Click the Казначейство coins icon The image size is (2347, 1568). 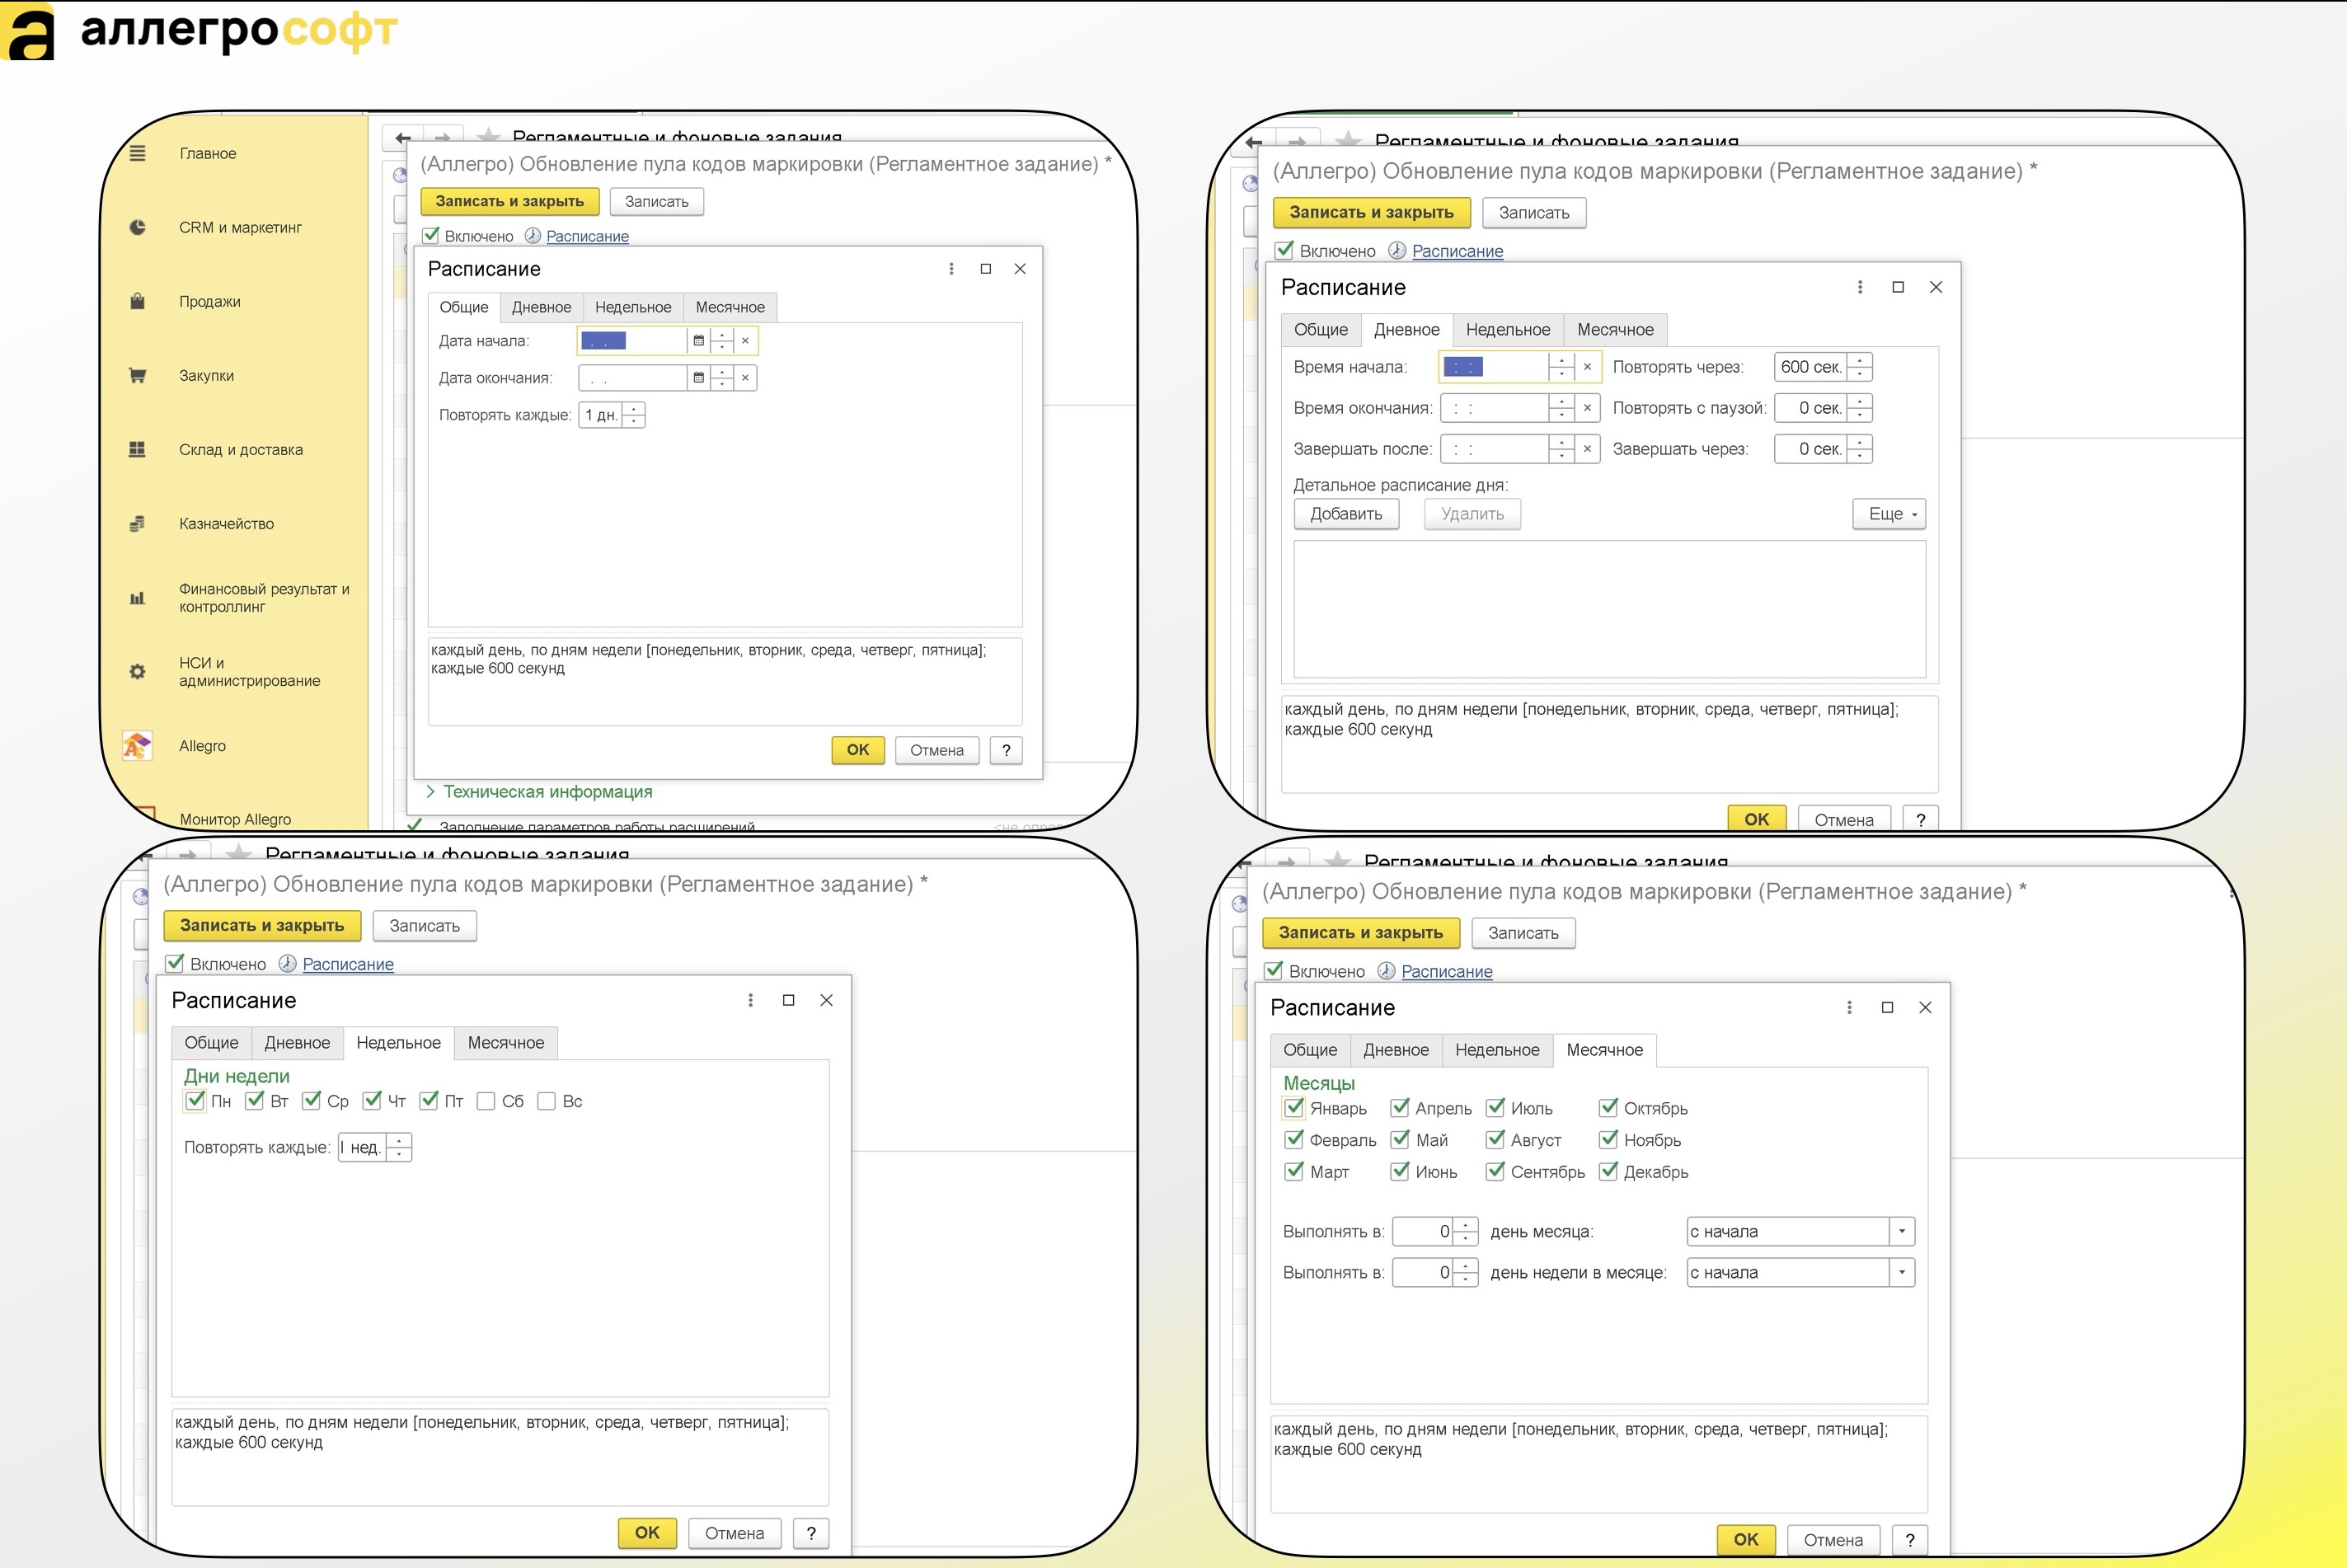coord(138,523)
